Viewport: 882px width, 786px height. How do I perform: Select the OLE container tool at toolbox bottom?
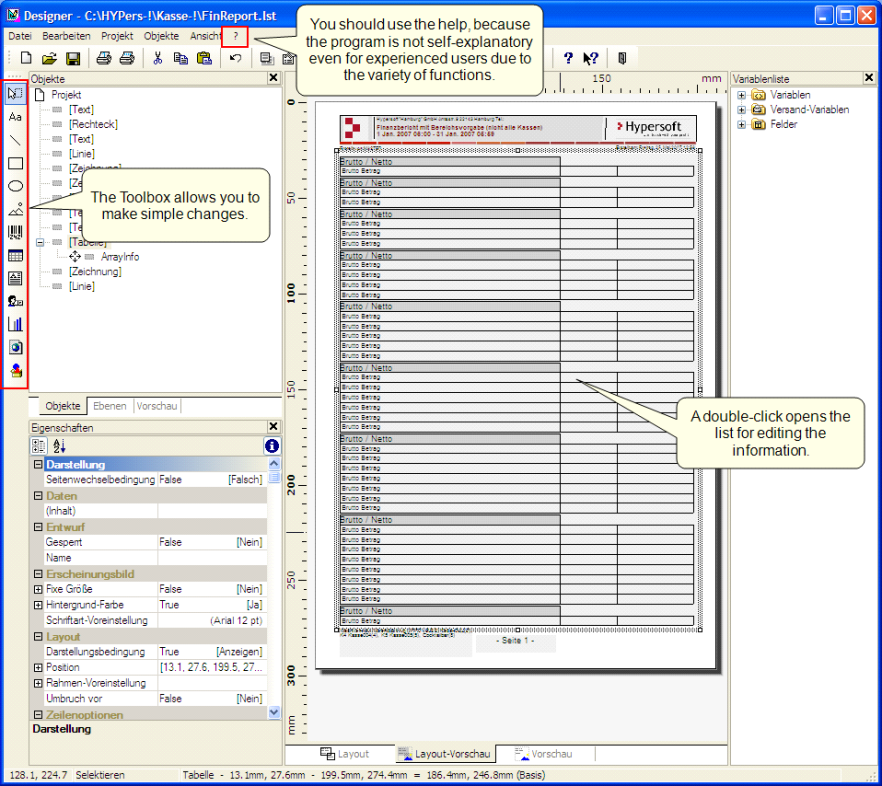click(x=15, y=371)
